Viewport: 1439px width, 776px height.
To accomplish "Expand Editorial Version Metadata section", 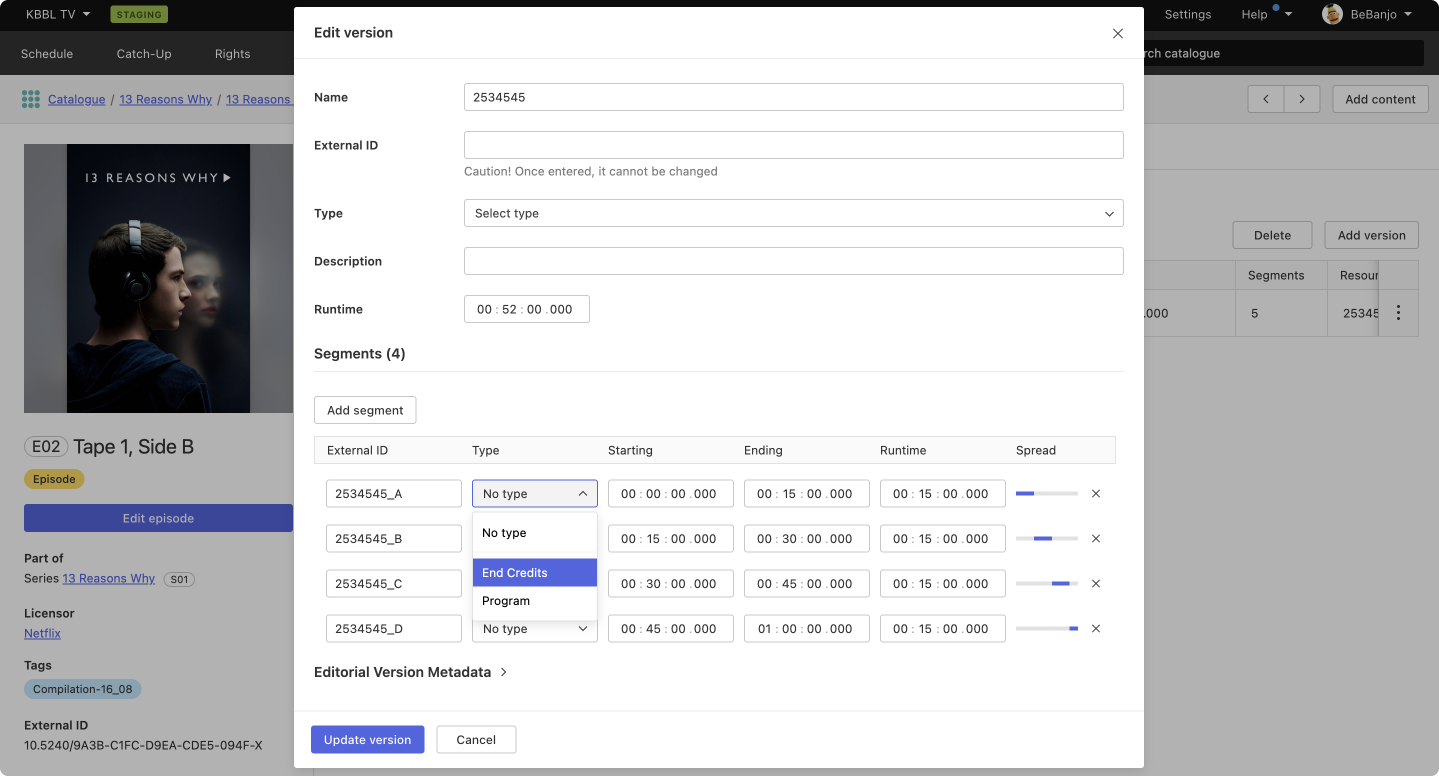I will pos(411,672).
